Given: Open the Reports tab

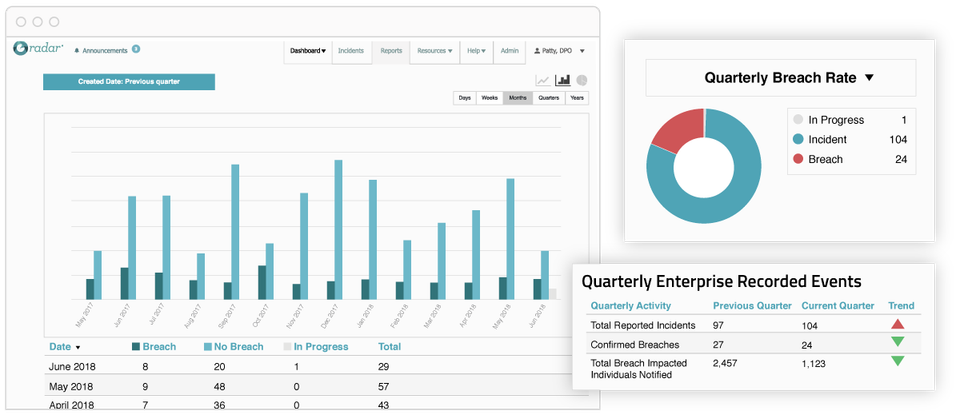Looking at the screenshot, I should 391,51.
